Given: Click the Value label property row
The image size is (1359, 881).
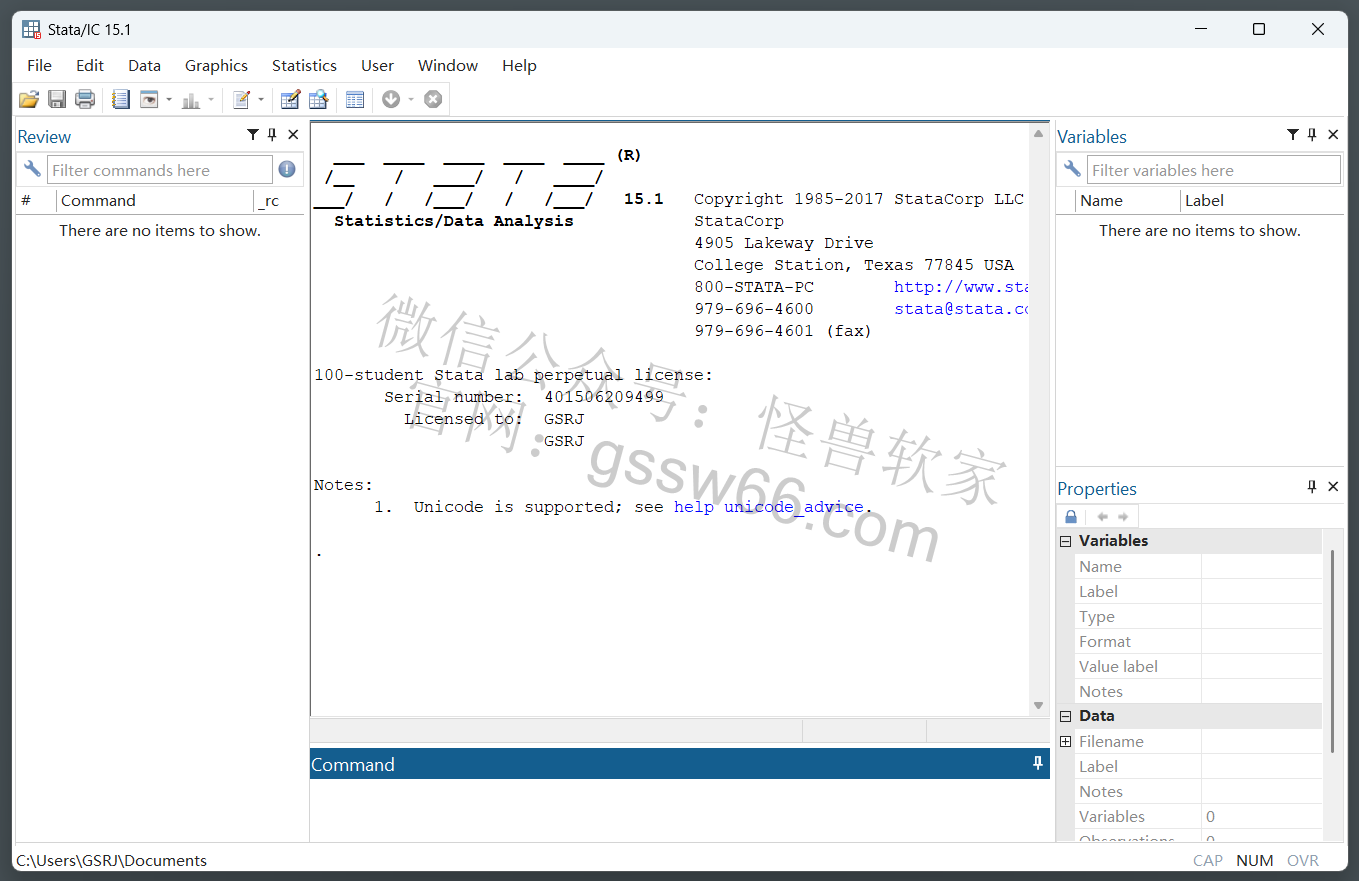Looking at the screenshot, I should 1198,666.
